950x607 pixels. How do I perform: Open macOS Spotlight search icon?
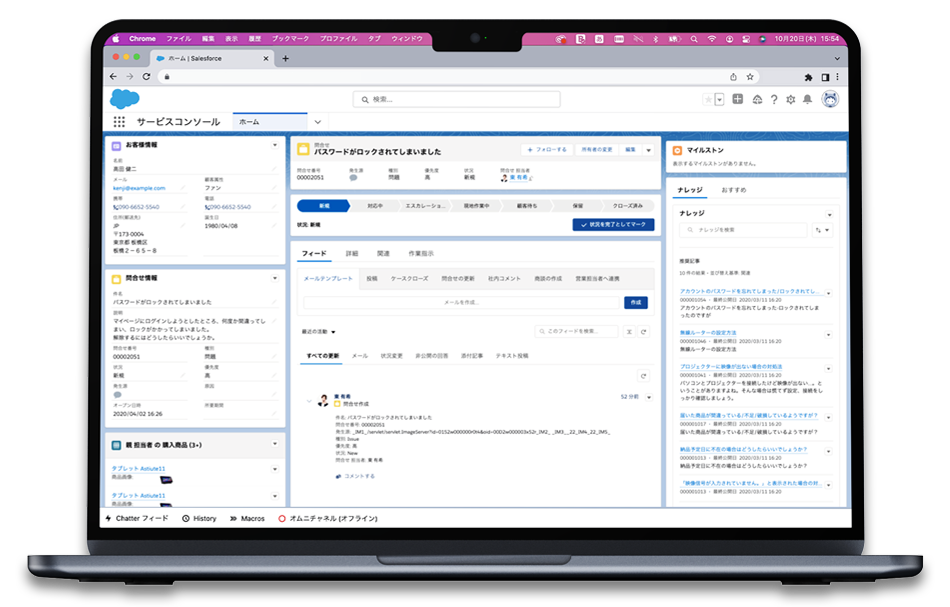point(694,39)
